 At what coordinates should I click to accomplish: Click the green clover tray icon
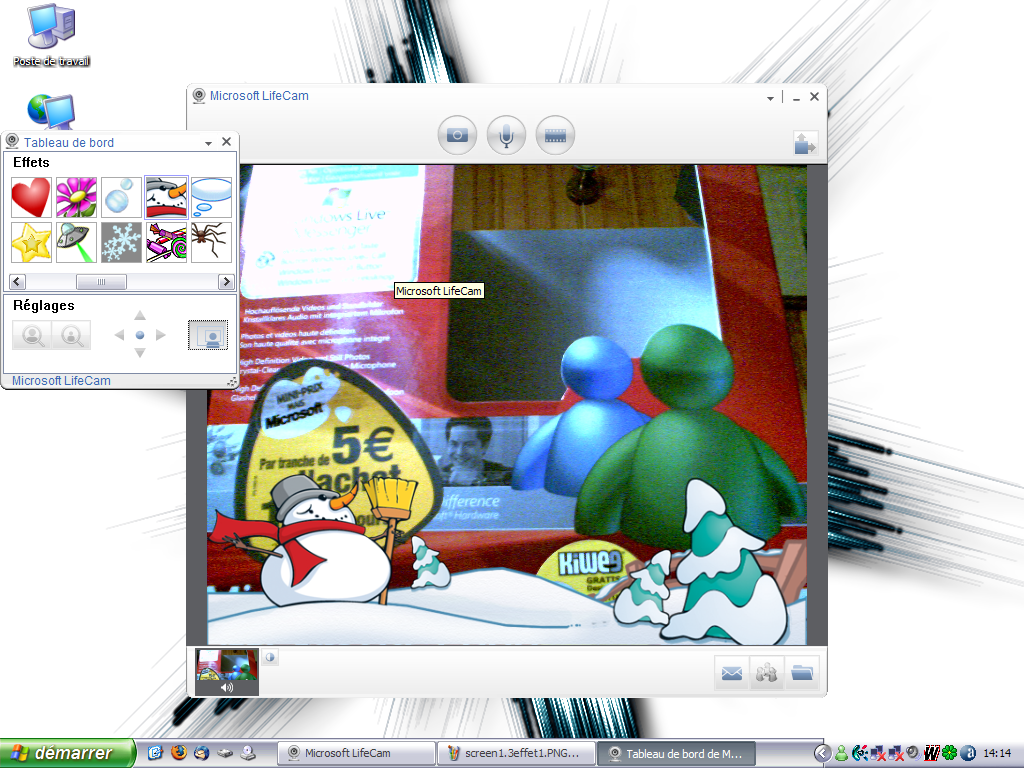[949, 754]
